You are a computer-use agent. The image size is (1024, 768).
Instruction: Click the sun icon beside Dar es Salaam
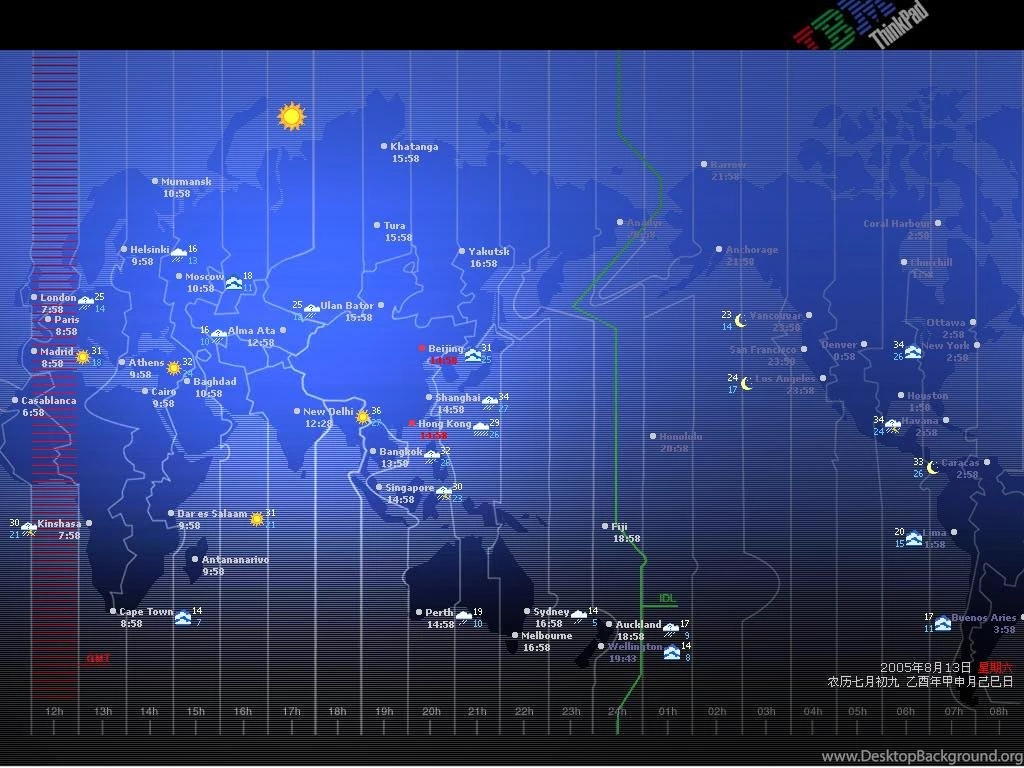(257, 519)
